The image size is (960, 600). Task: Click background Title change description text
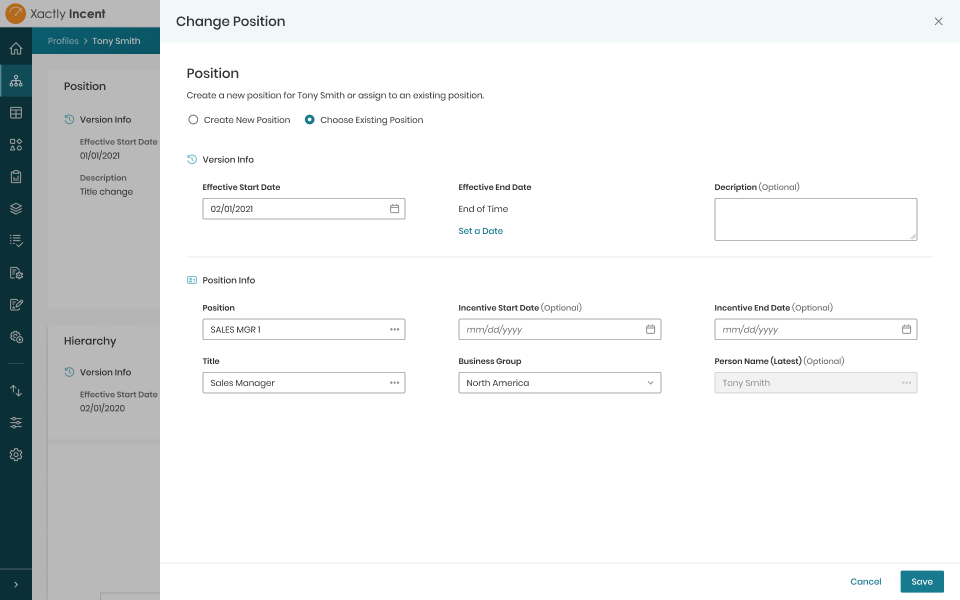click(x=106, y=192)
